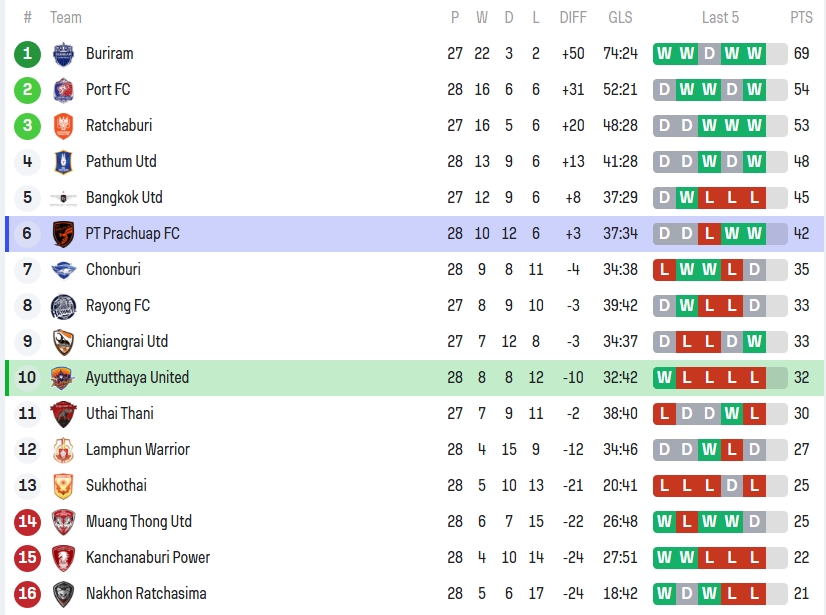Screen dimensions: 826x615
Task: Click the Port FC club logo
Action: pyautogui.click(x=63, y=90)
